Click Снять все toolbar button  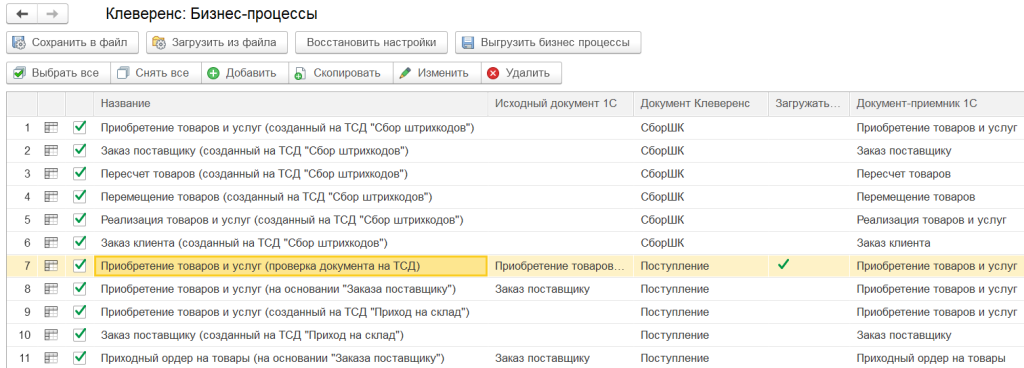[x=155, y=73]
